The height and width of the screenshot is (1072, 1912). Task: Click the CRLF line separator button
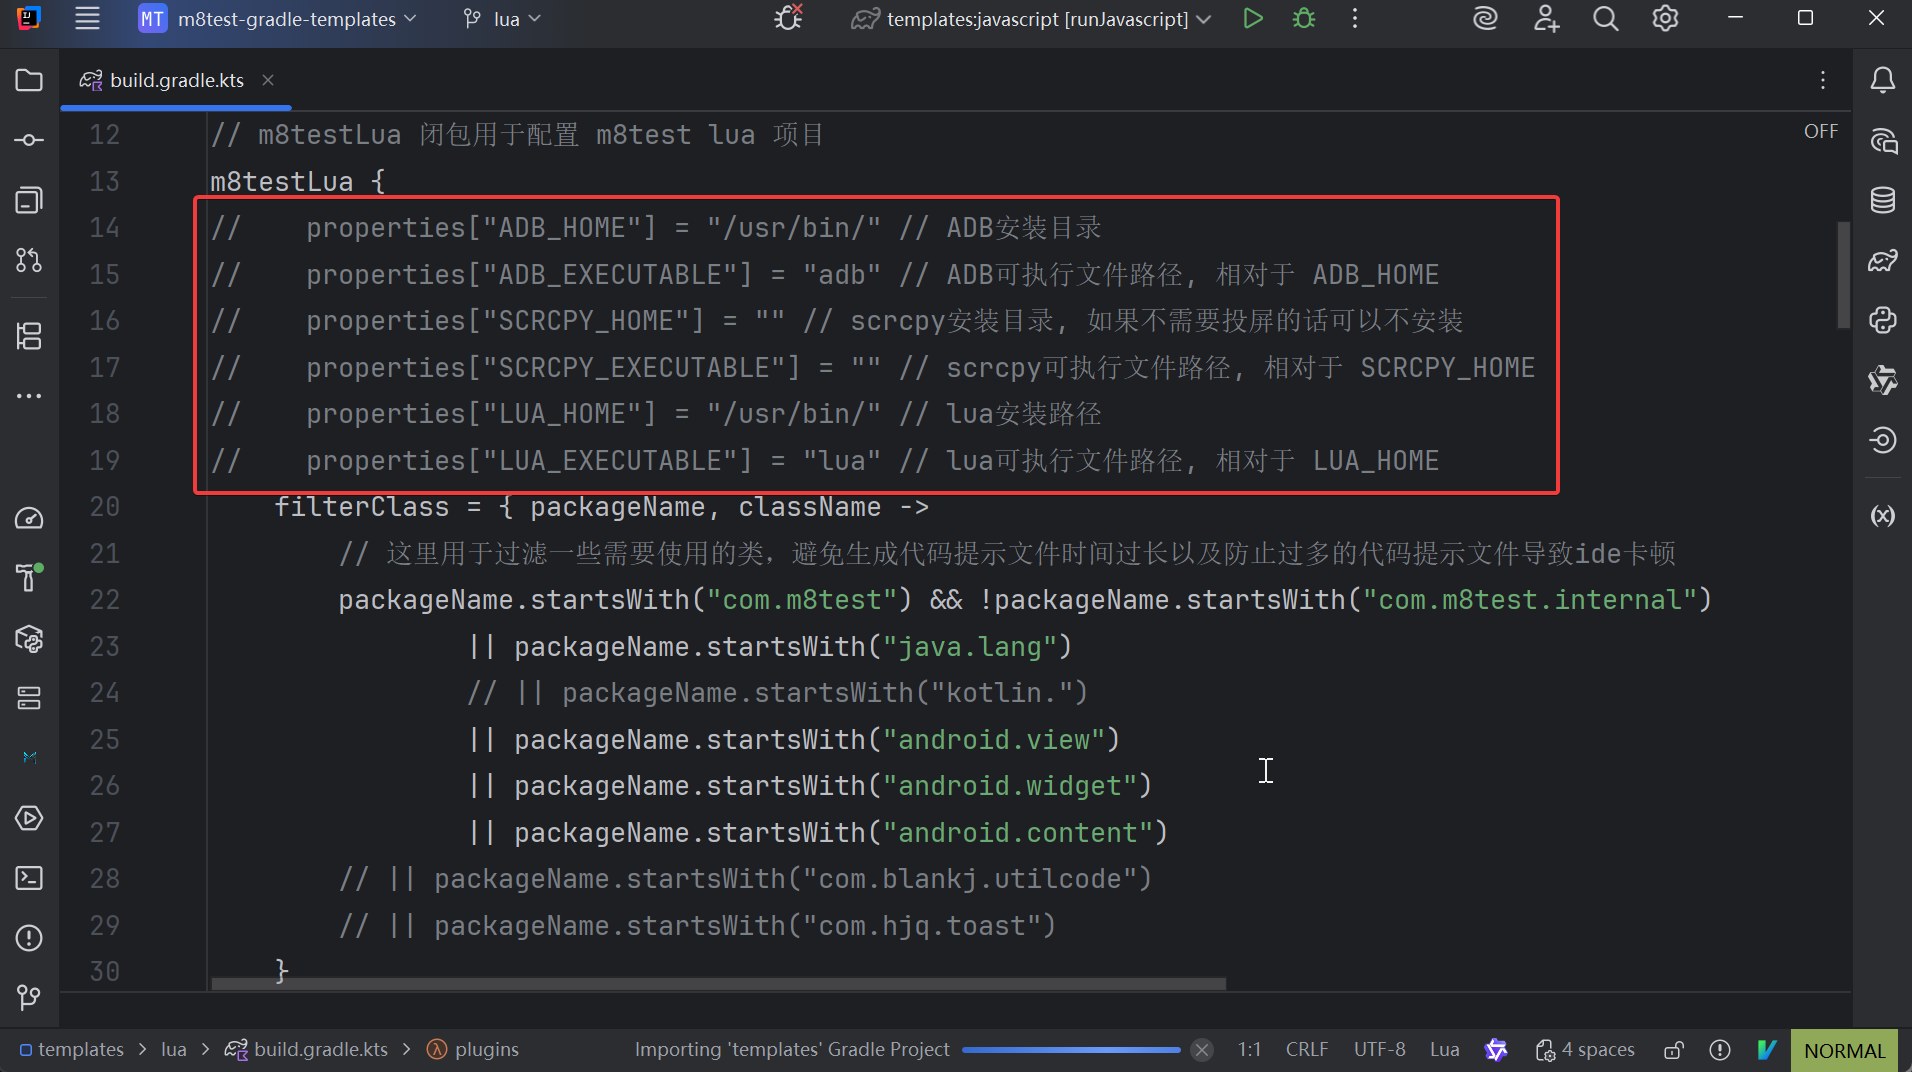tap(1306, 1050)
